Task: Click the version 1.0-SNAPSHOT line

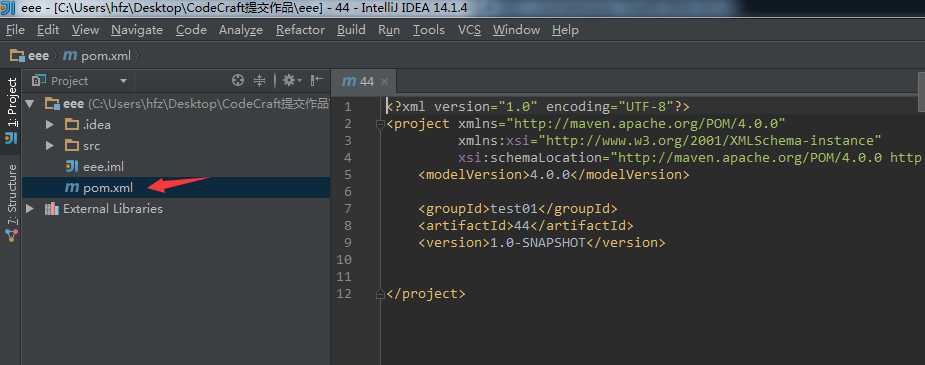Action: click(542, 242)
